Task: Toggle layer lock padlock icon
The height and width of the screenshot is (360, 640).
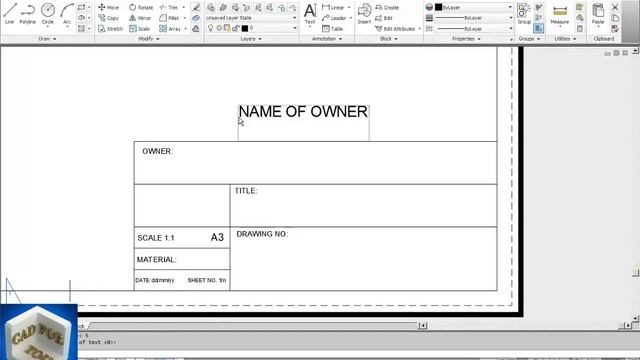Action: 236,28
